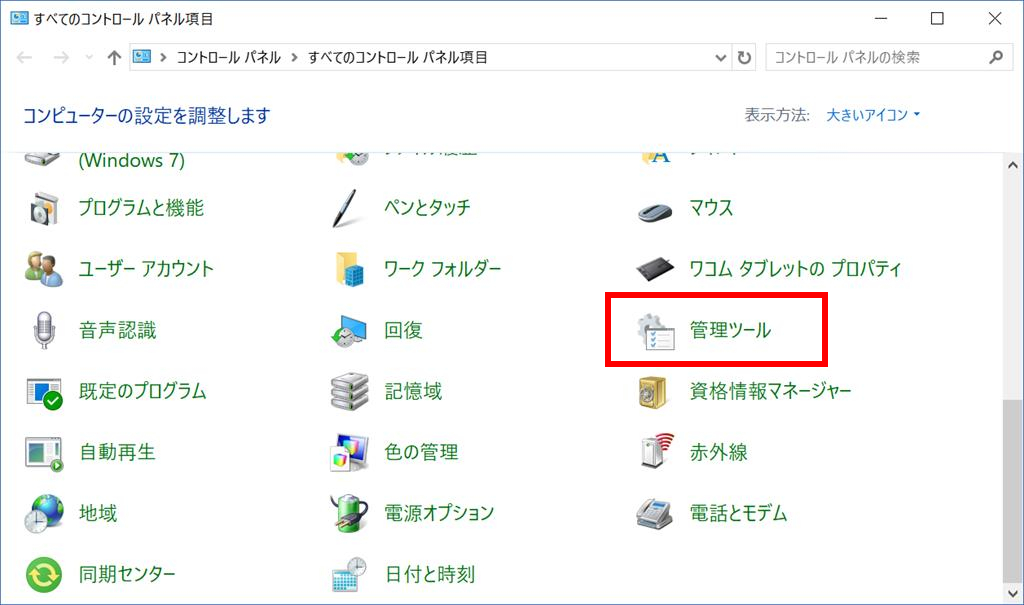Open the 音声認識 microphone icon

coord(43,330)
